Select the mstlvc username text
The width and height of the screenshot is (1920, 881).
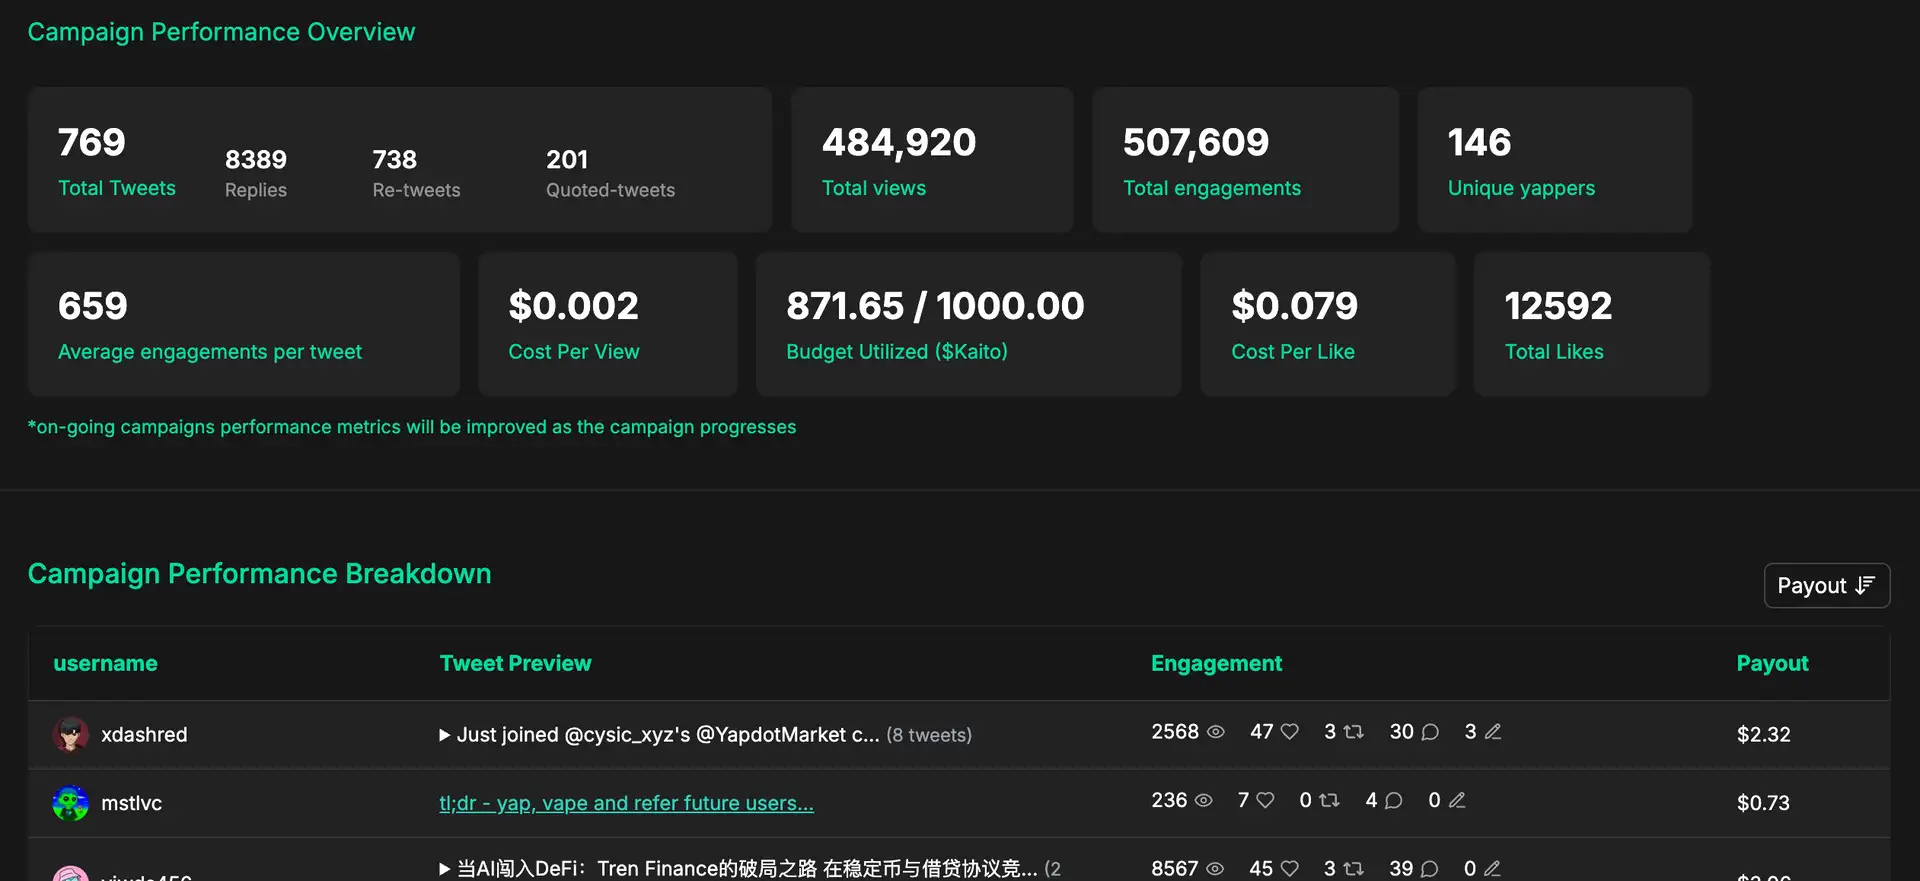pos(131,803)
